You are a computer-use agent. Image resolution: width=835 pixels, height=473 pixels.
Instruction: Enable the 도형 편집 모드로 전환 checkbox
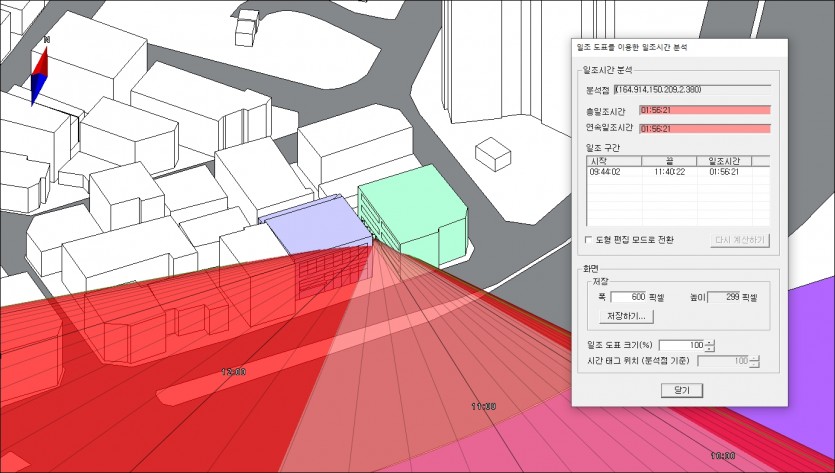[x=587, y=240]
